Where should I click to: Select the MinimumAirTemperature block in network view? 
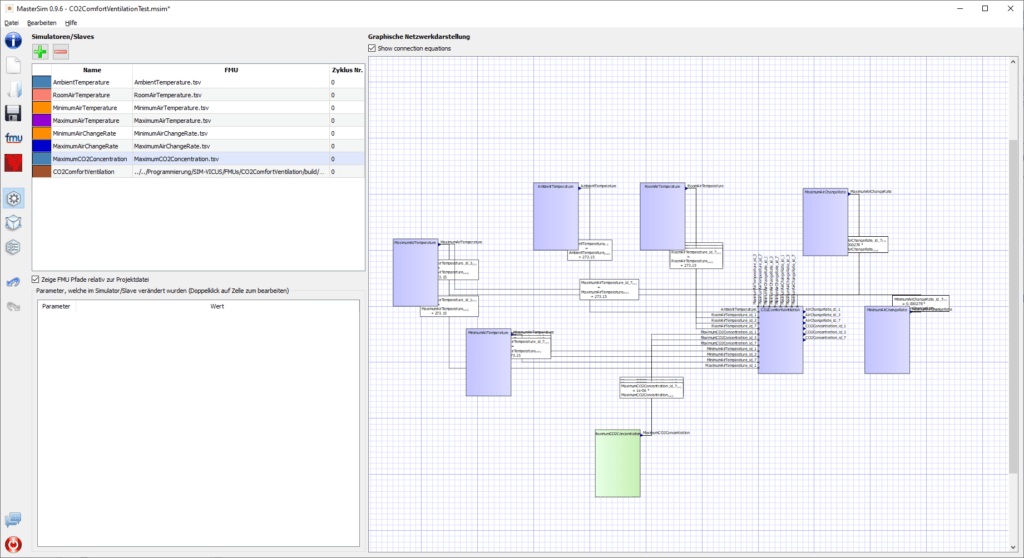[488, 363]
